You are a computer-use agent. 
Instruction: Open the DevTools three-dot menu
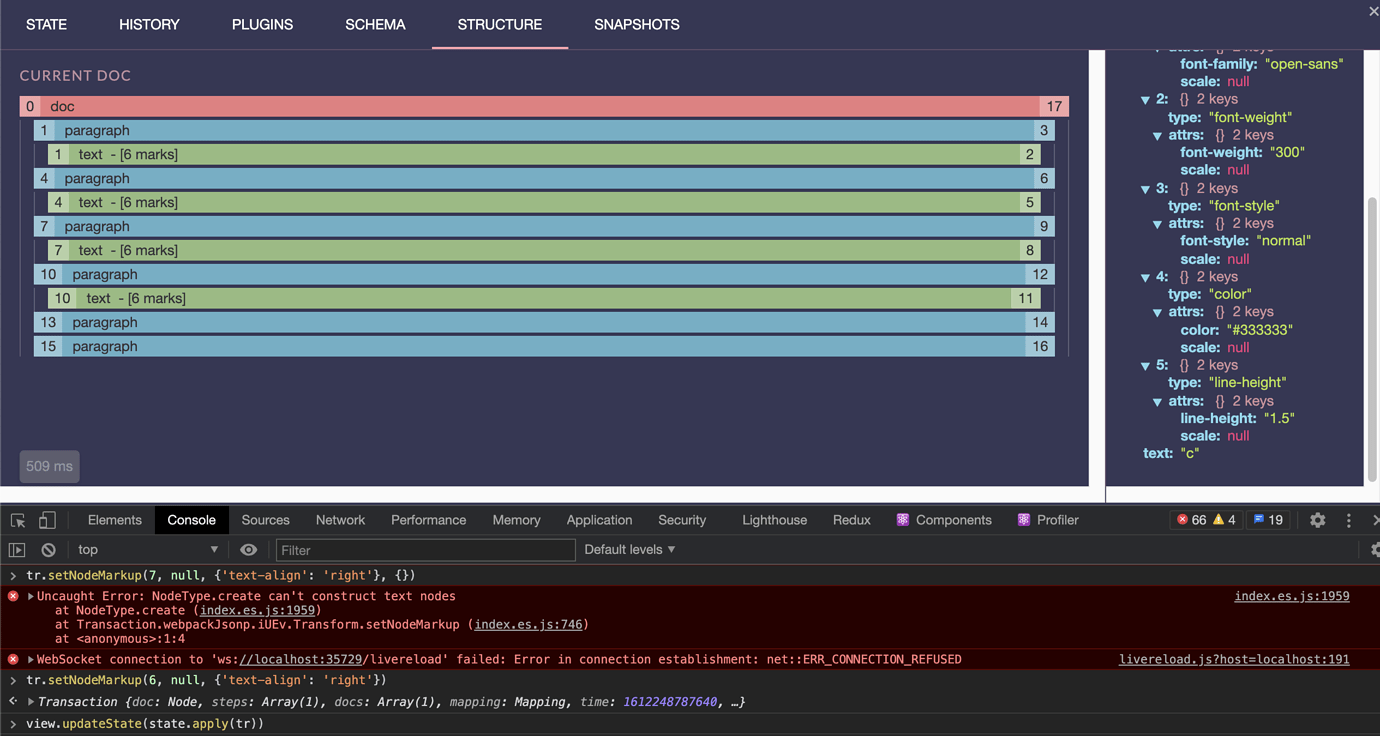pos(1348,520)
